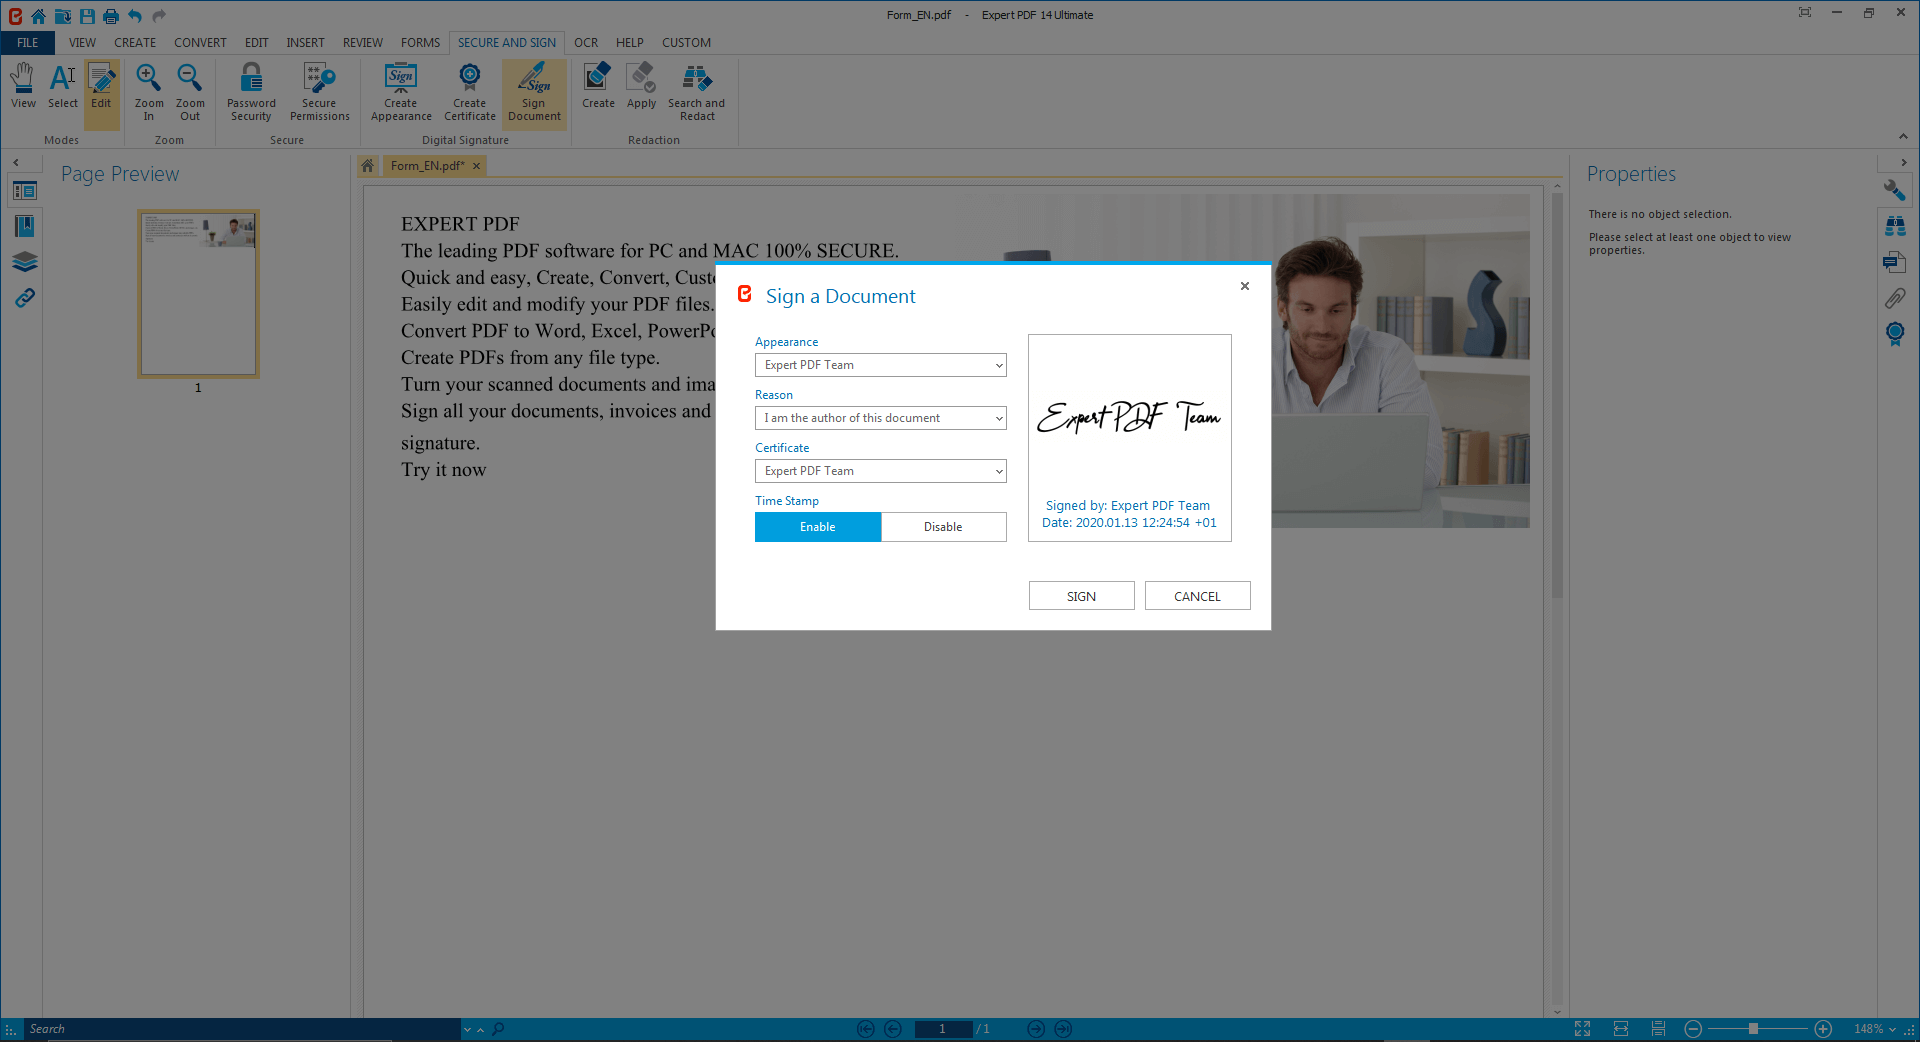Screen dimensions: 1920x1042
Task: Click the Create Certificate tool
Action: pos(470,92)
